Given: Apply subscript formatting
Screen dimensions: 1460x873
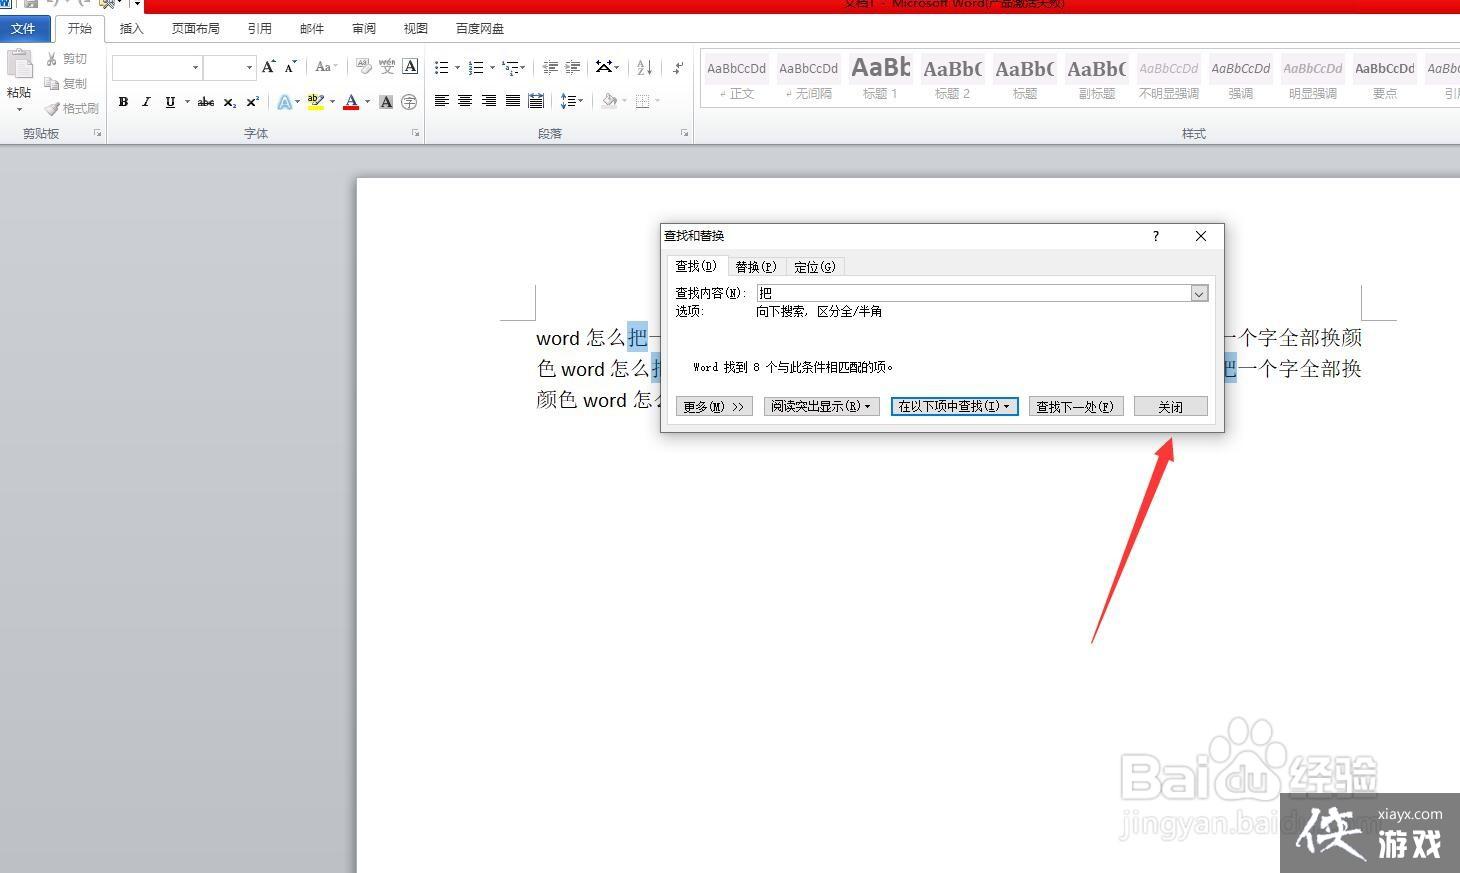Looking at the screenshot, I should [x=230, y=102].
